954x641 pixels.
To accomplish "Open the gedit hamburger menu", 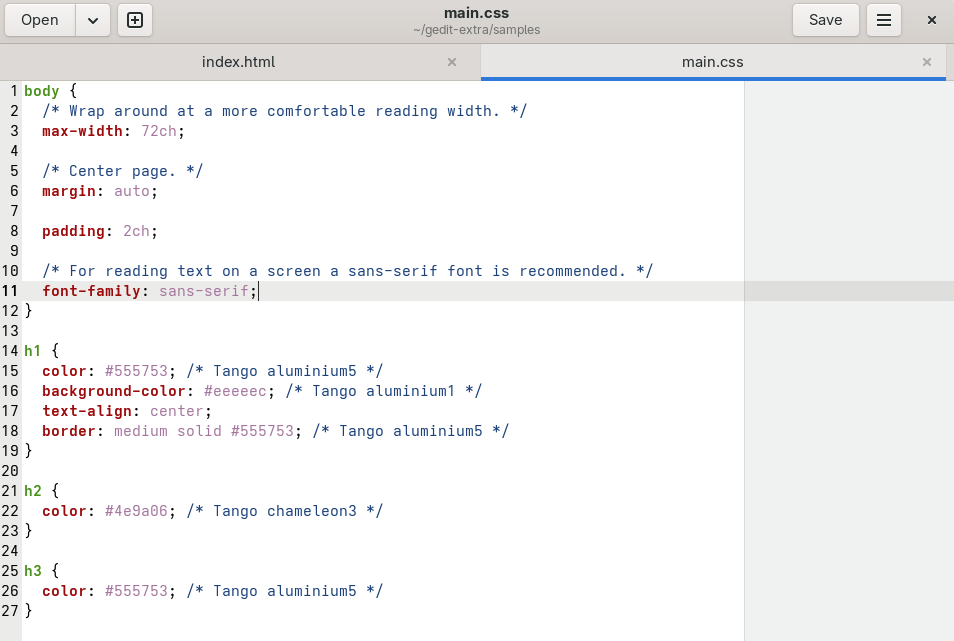I will point(883,19).
